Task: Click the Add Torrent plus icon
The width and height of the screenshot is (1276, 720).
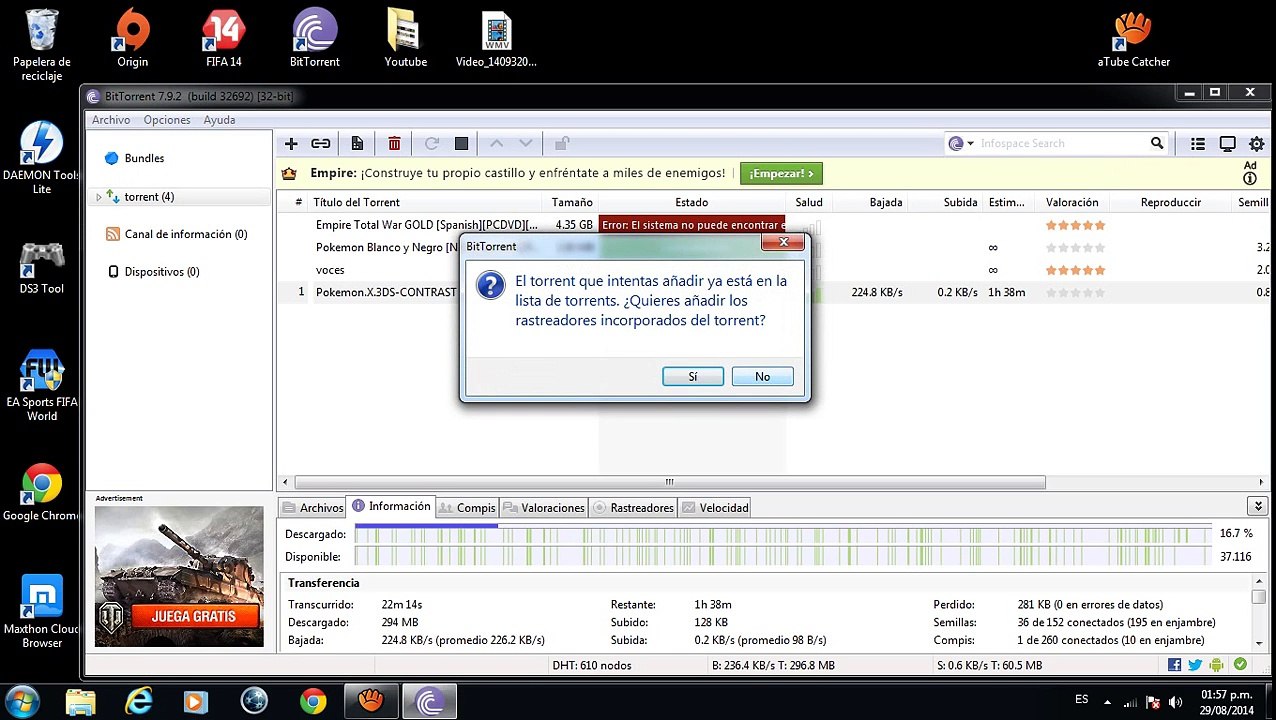Action: (291, 144)
